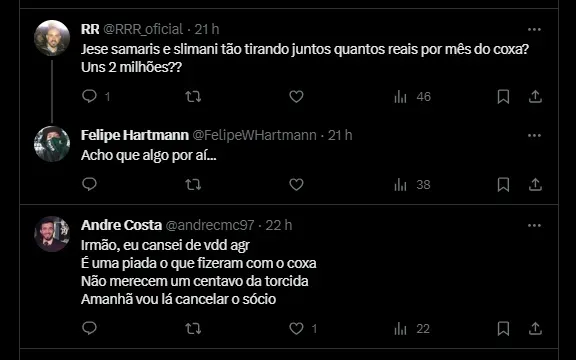Like the RR_oficial tweet

(x=296, y=97)
